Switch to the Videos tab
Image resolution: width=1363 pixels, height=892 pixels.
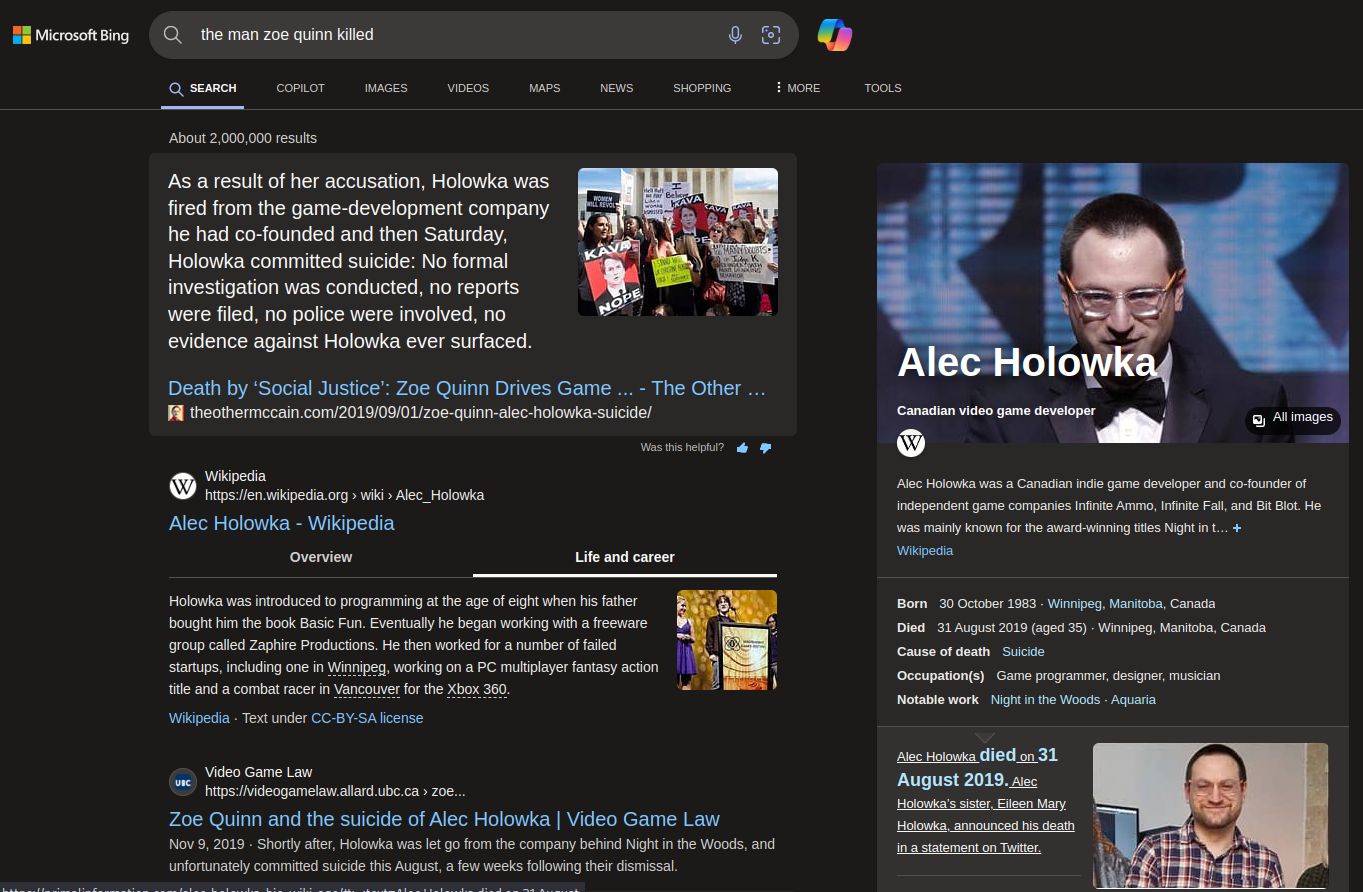point(468,88)
